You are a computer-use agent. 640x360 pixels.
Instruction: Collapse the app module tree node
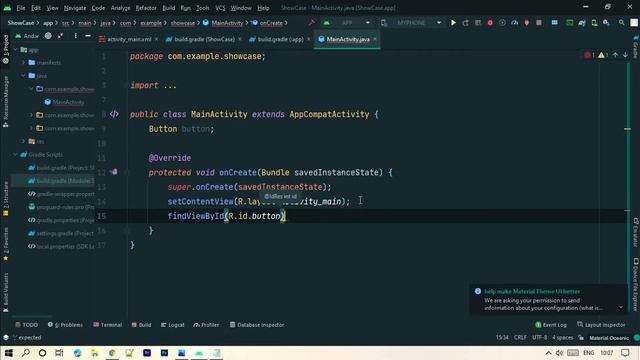click(16, 50)
